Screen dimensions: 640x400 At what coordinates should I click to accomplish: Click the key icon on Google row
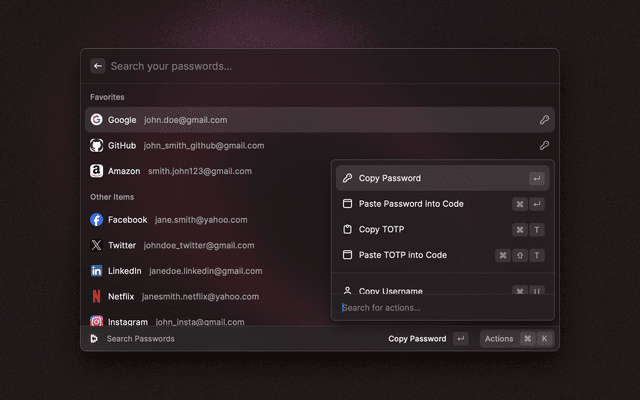pyautogui.click(x=544, y=120)
